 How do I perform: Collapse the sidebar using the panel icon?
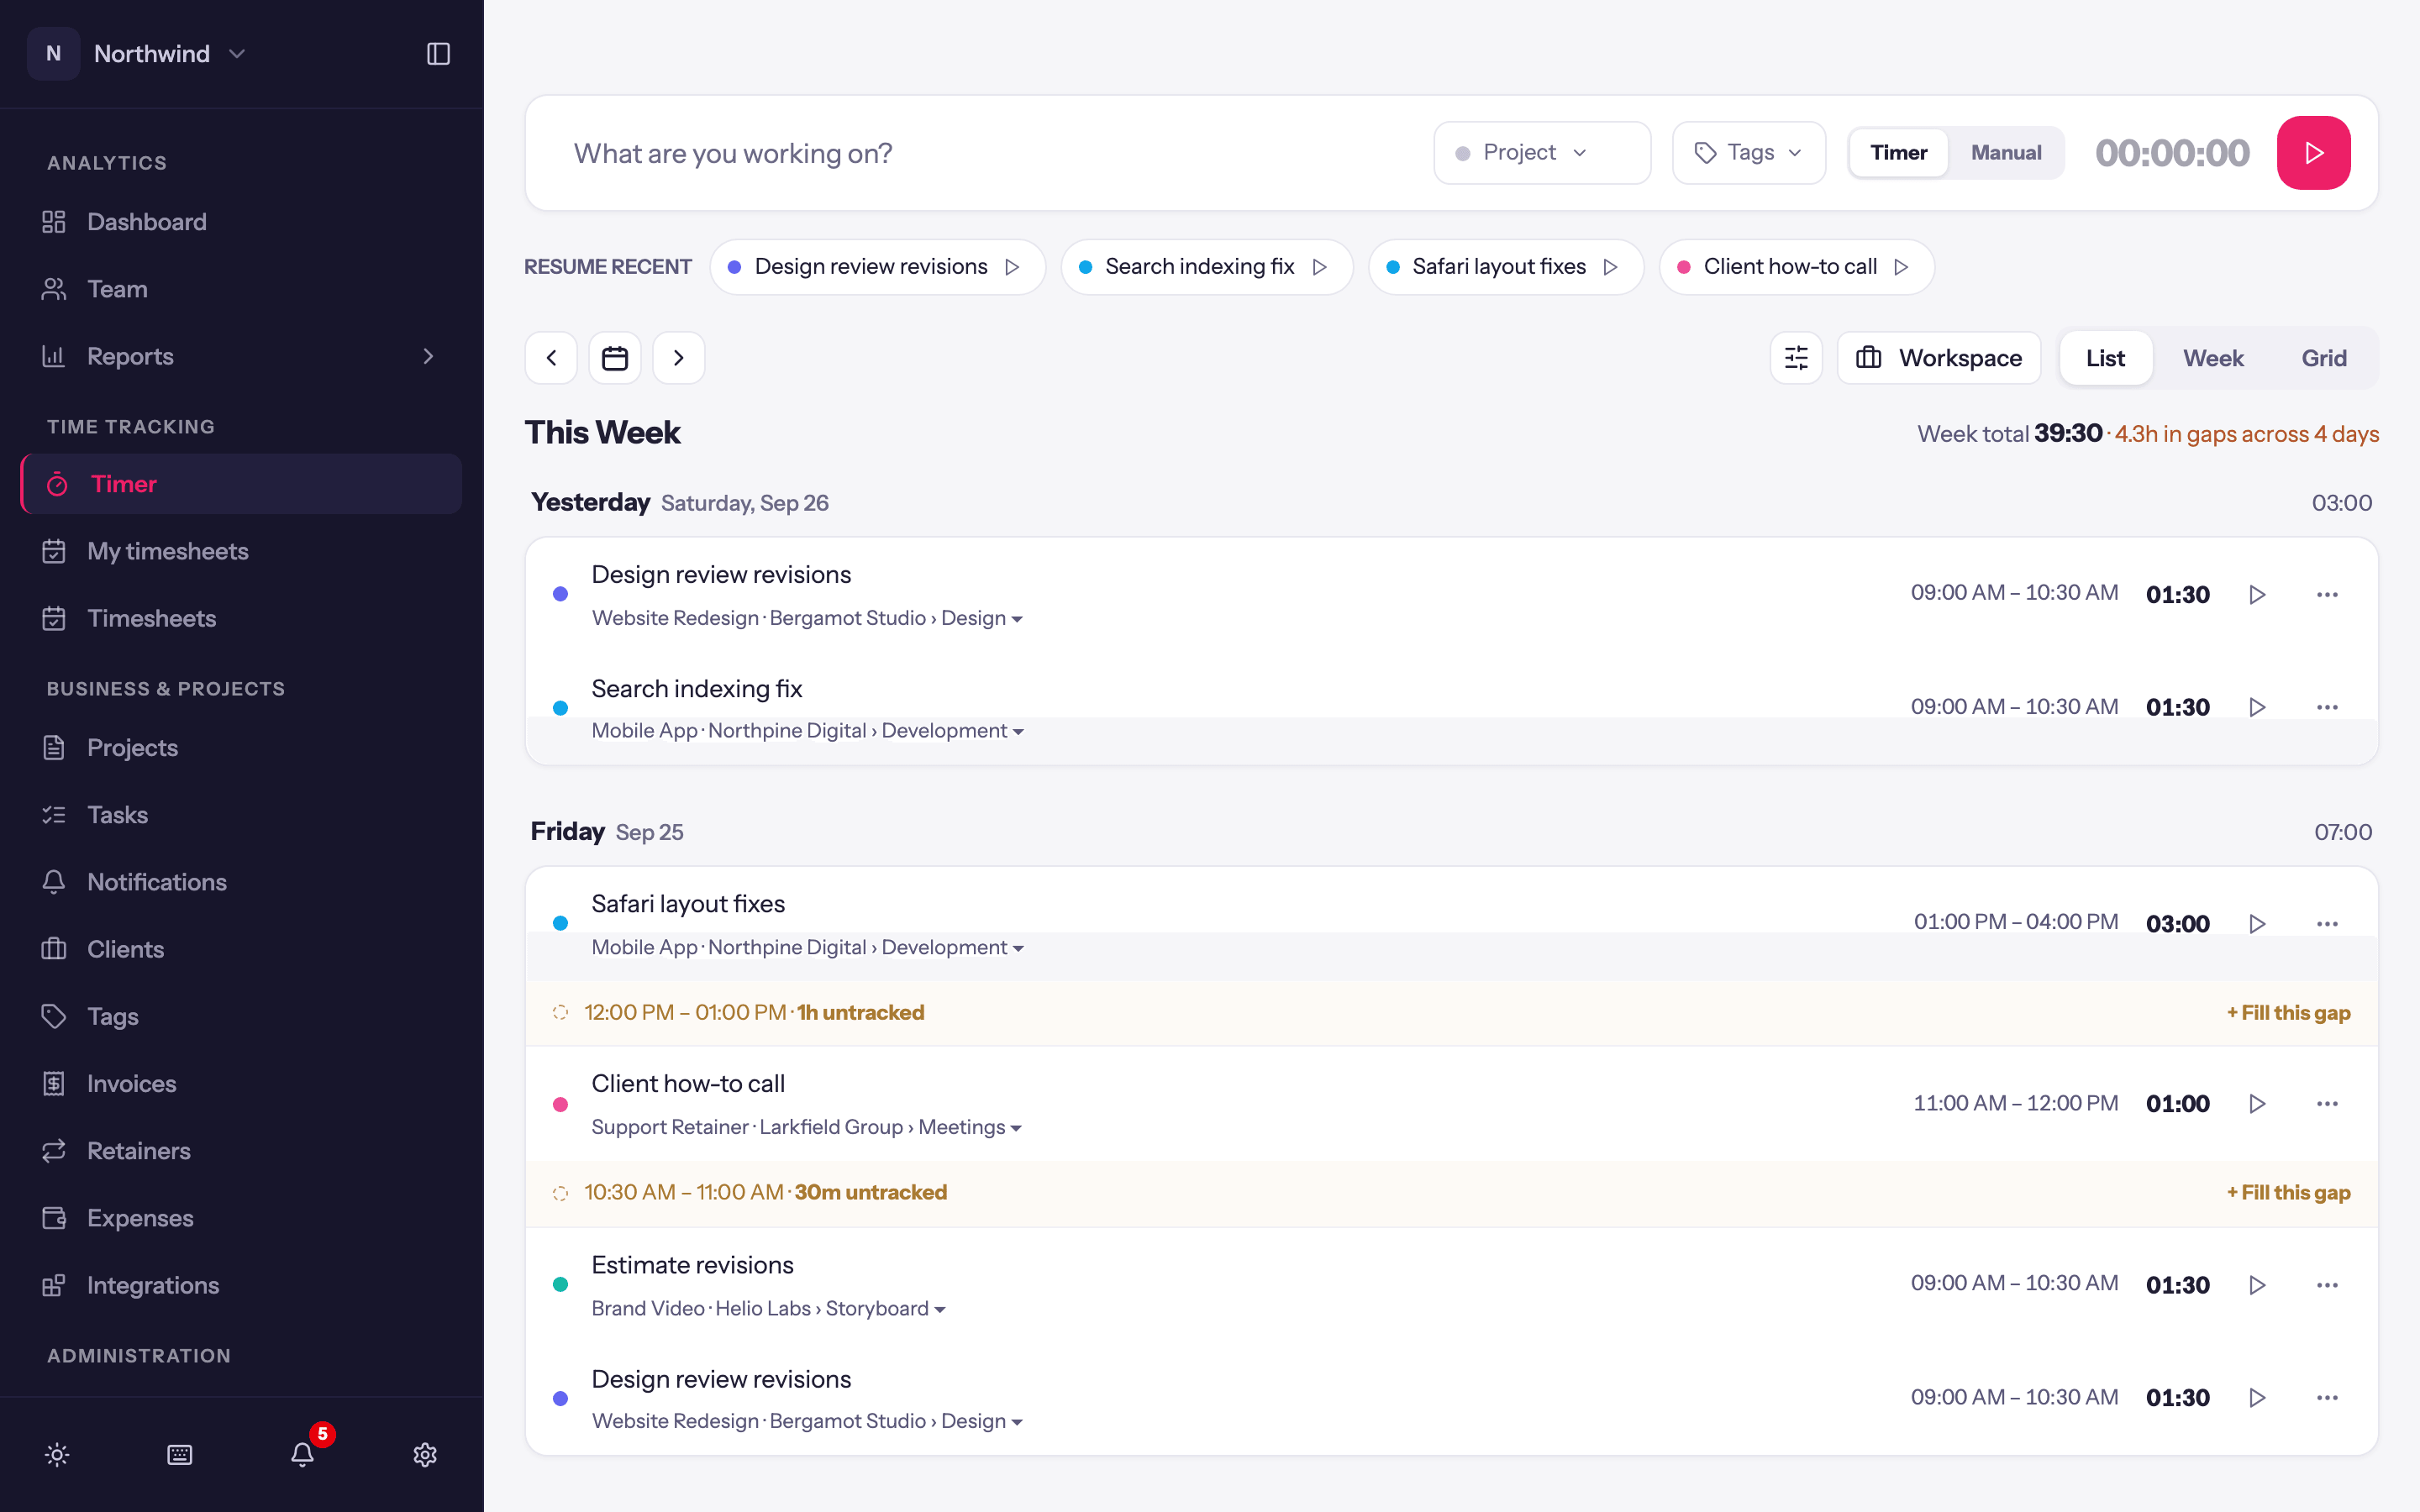coord(438,54)
